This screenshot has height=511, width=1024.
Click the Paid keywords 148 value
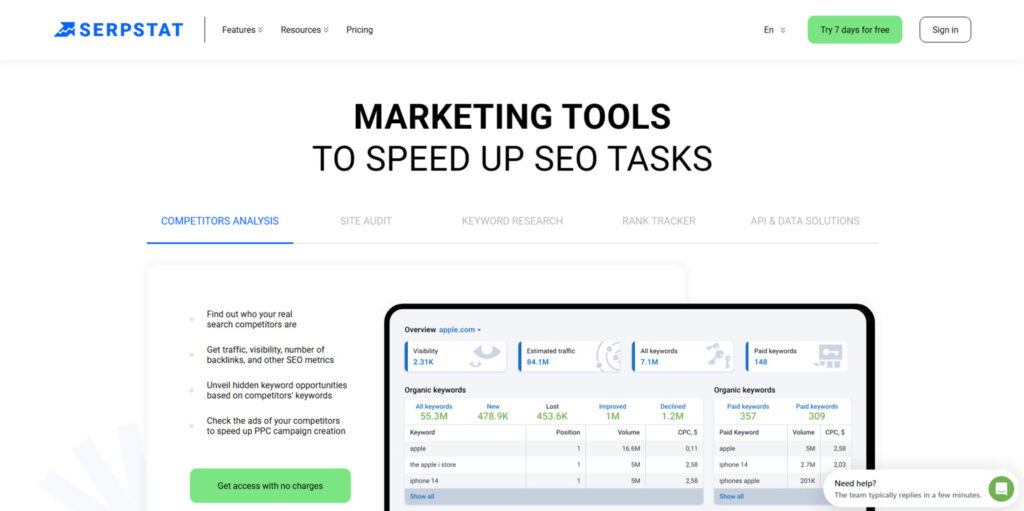click(760, 361)
